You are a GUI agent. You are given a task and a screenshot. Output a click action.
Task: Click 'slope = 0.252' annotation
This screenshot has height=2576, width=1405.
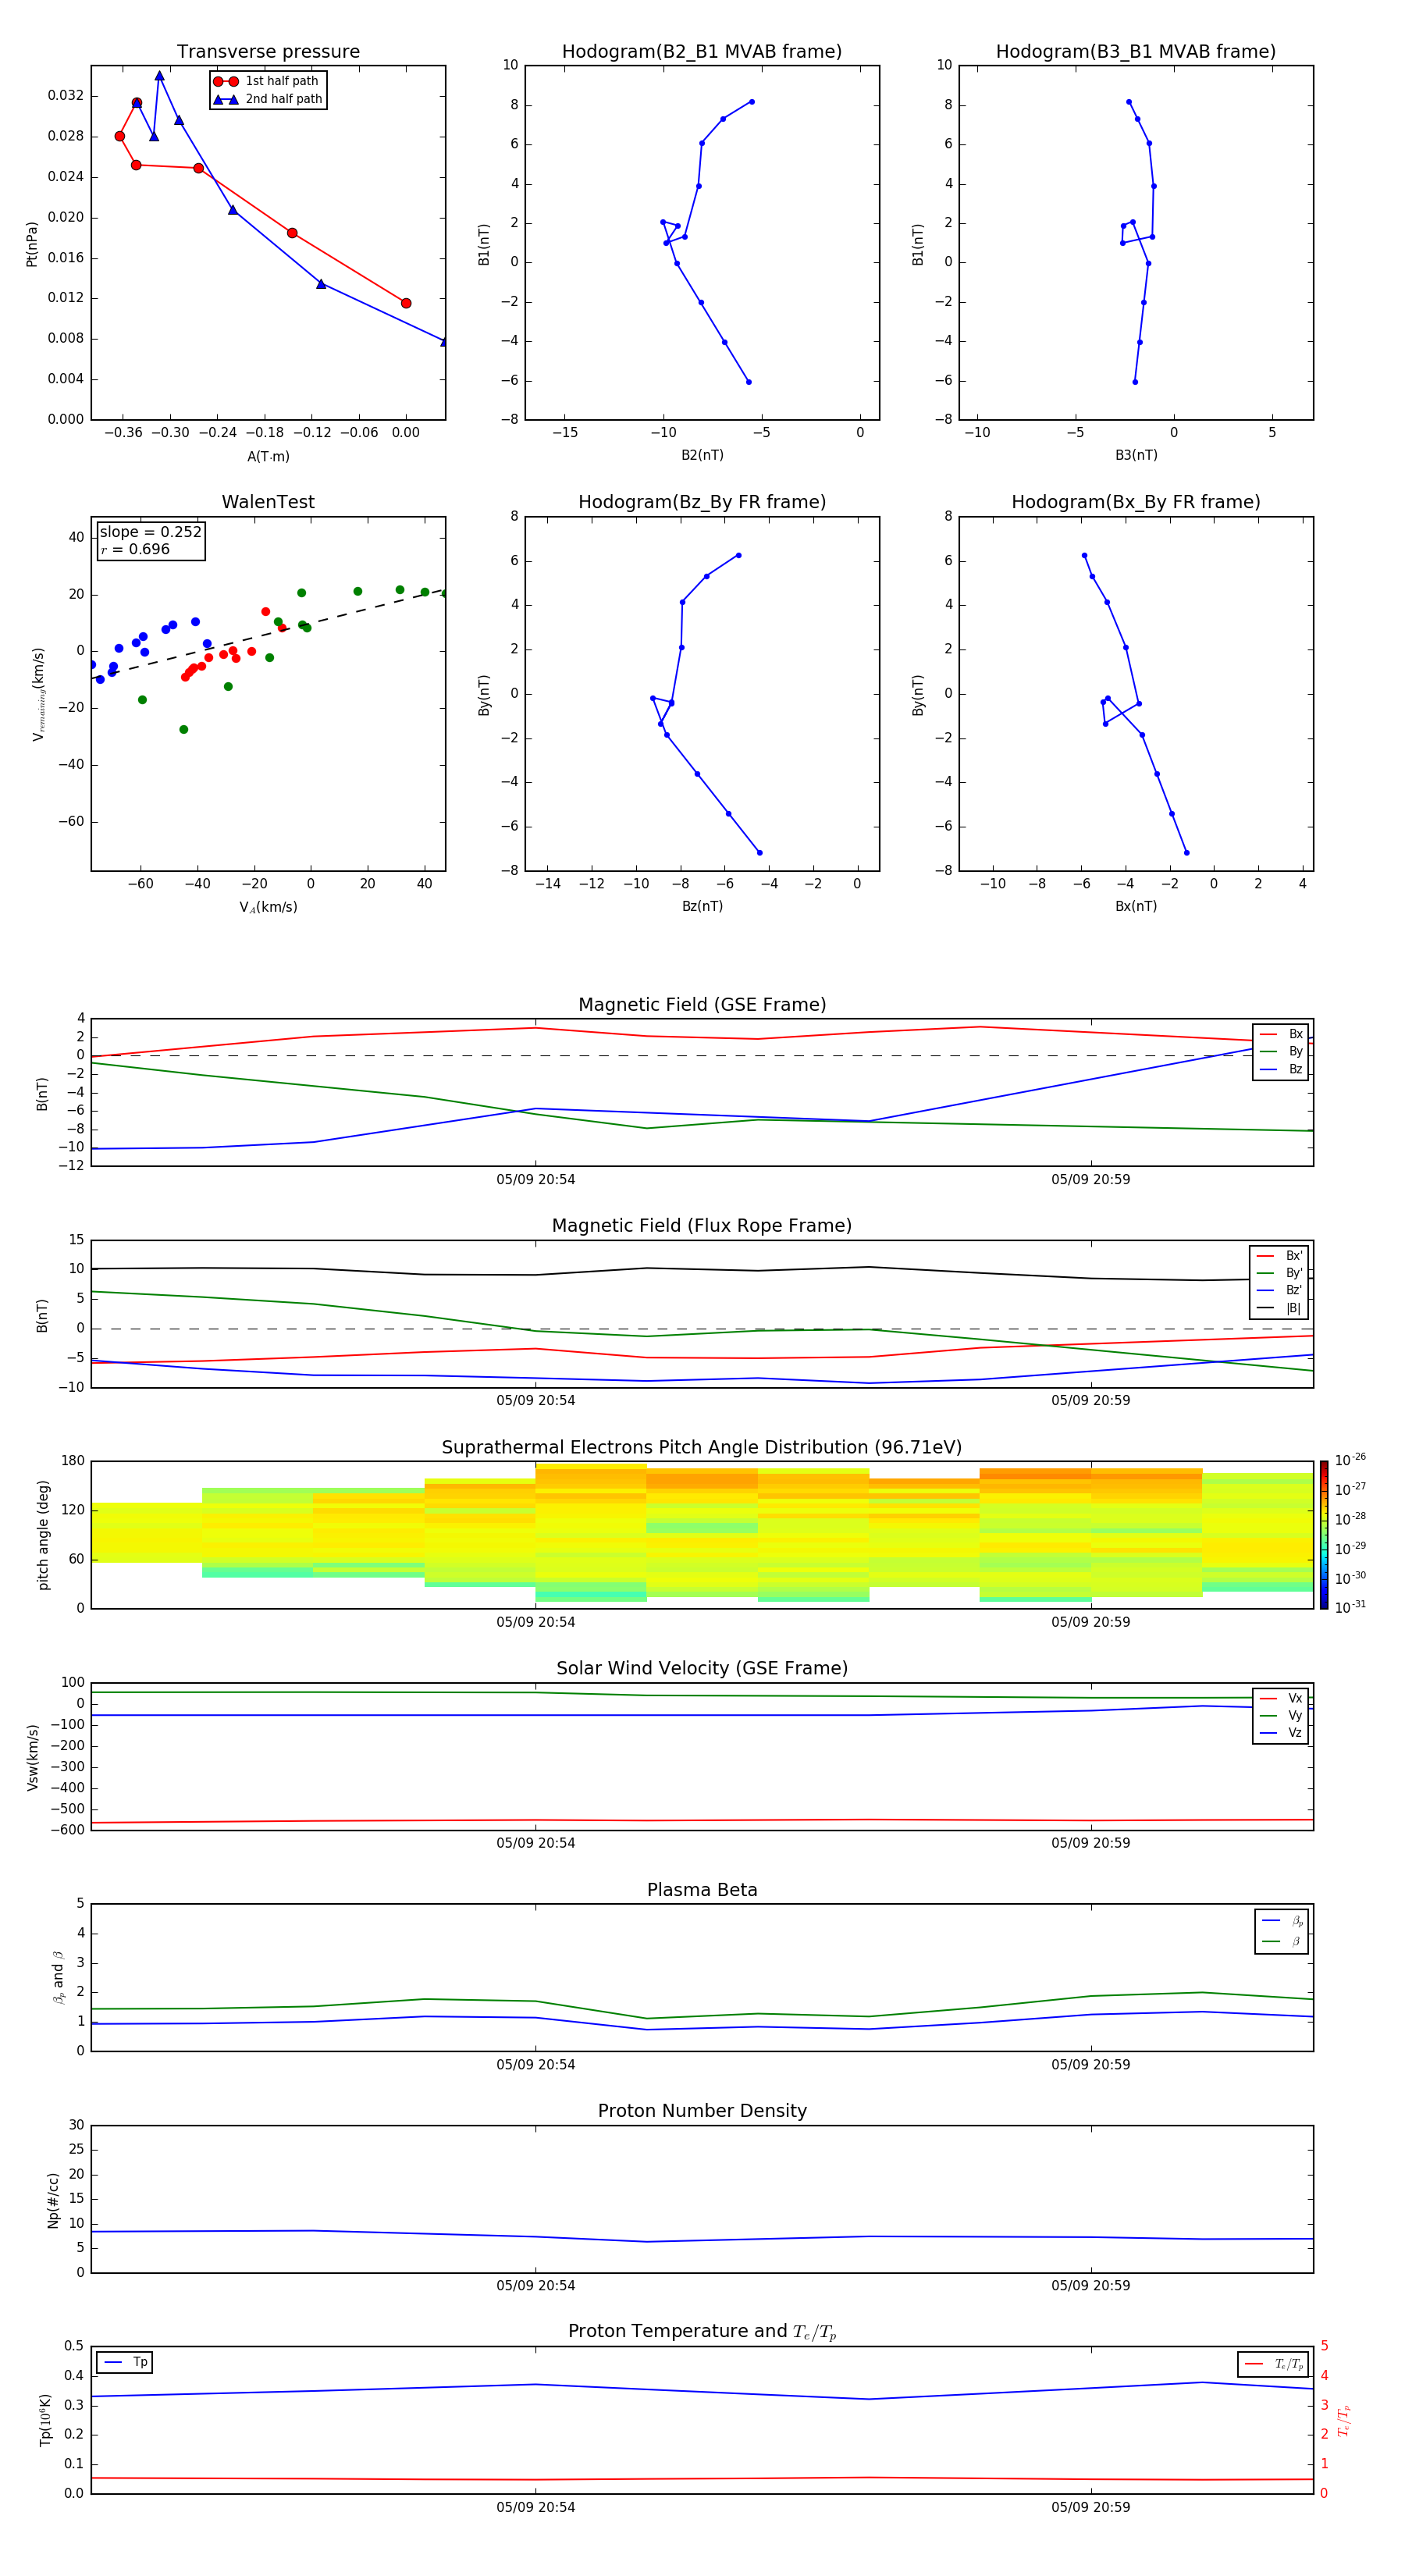tap(150, 532)
